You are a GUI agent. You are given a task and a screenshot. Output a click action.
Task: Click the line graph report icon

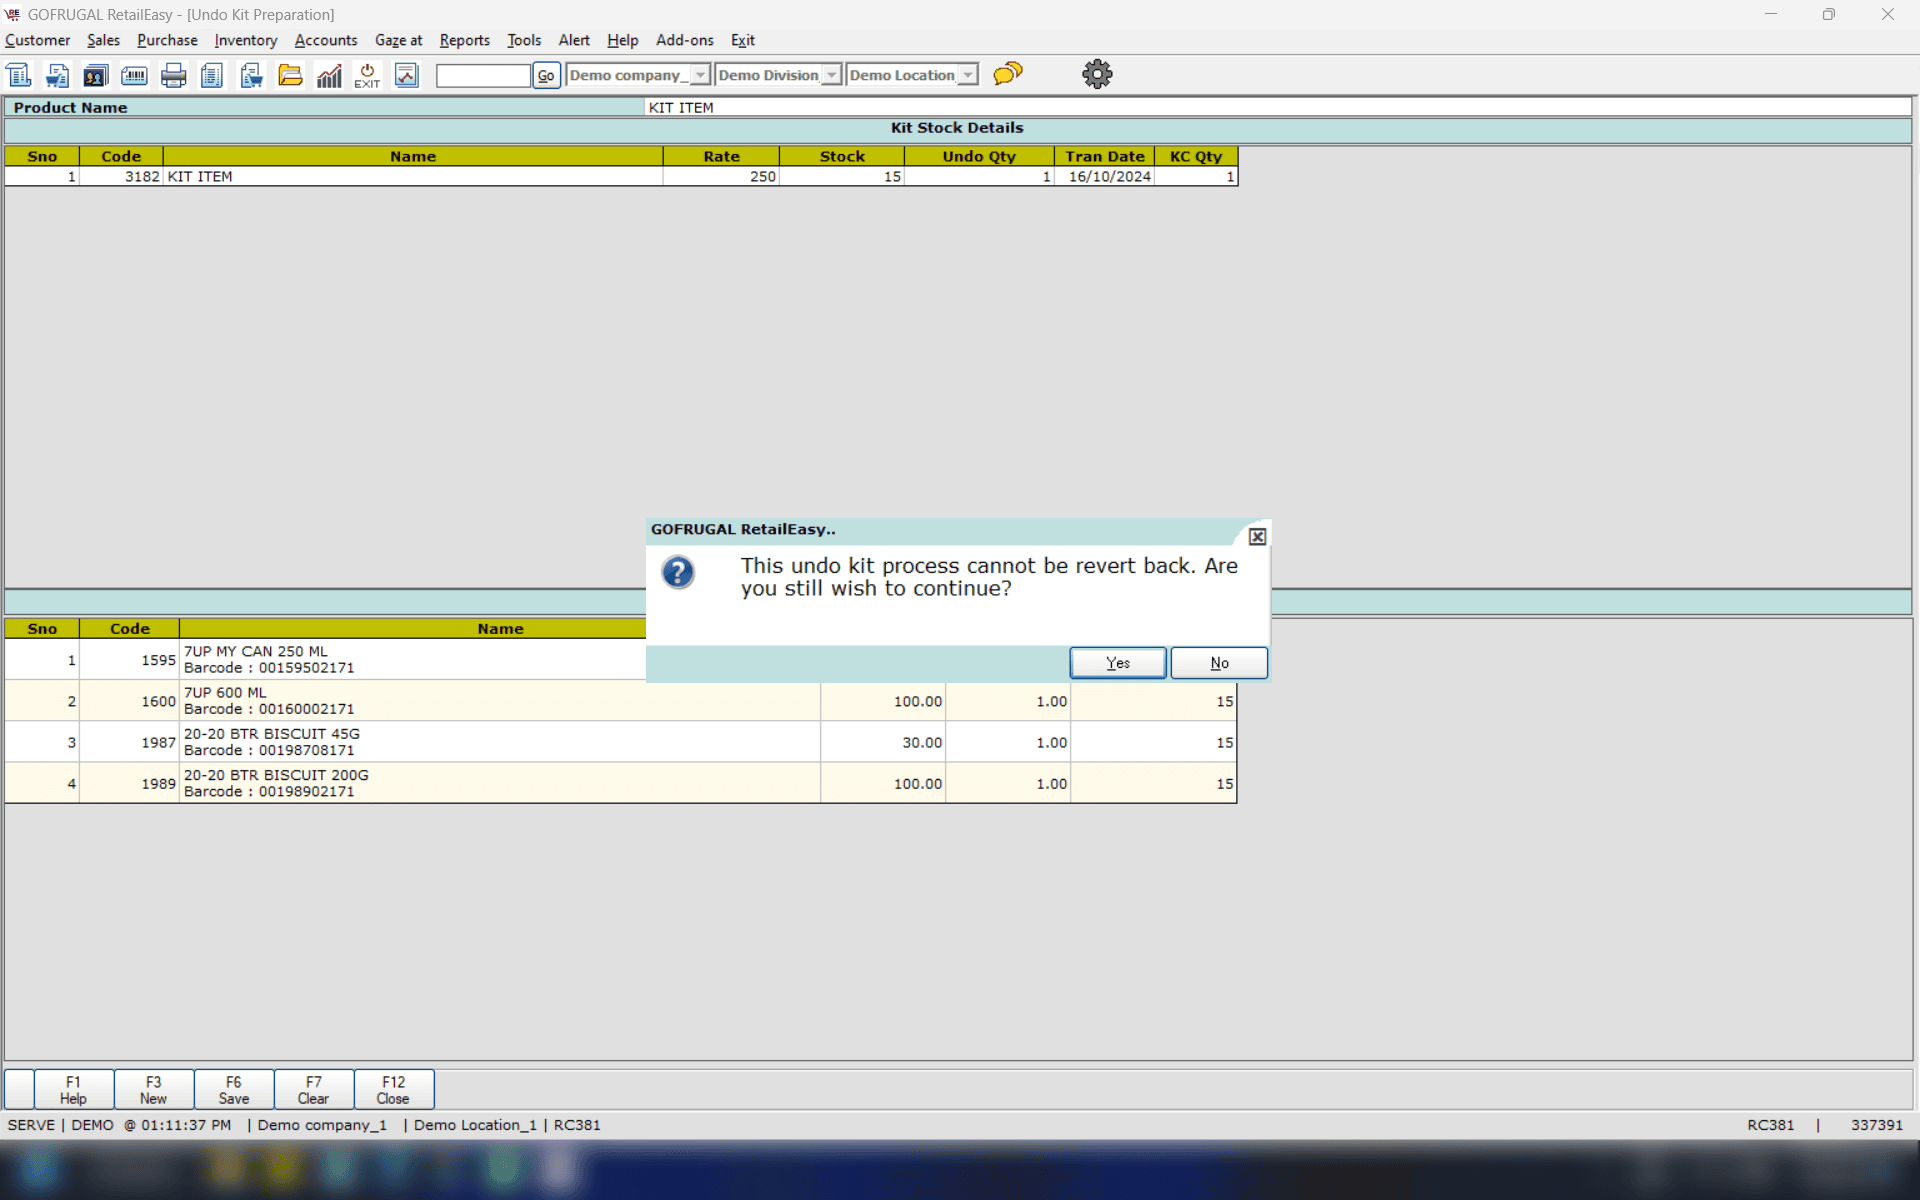[406, 75]
